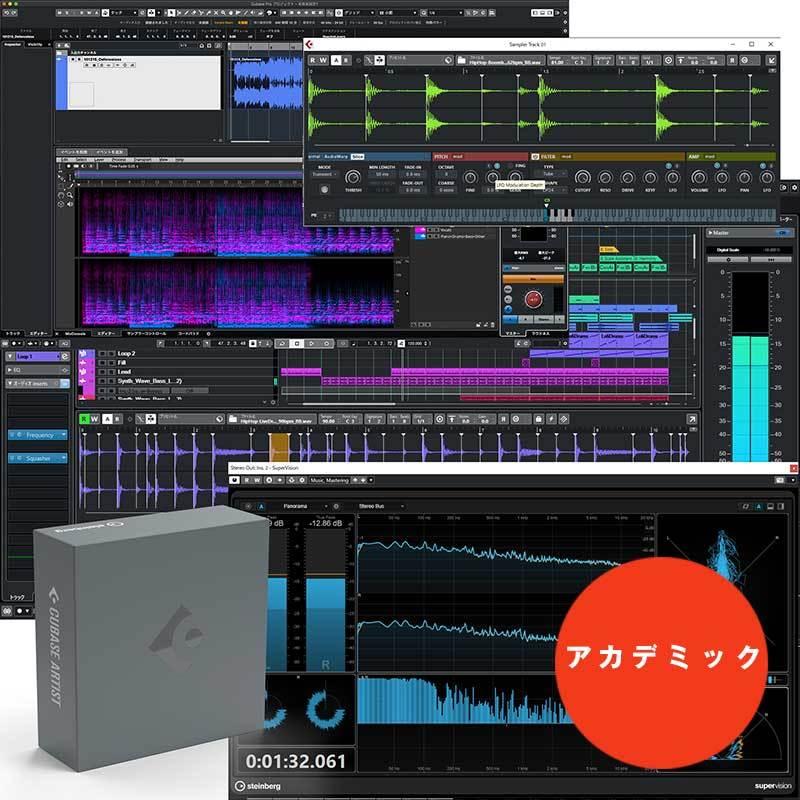This screenshot has height=800, width=800.
Task: Open the Squasher insert slot dropdown arrow
Action: coord(64,458)
